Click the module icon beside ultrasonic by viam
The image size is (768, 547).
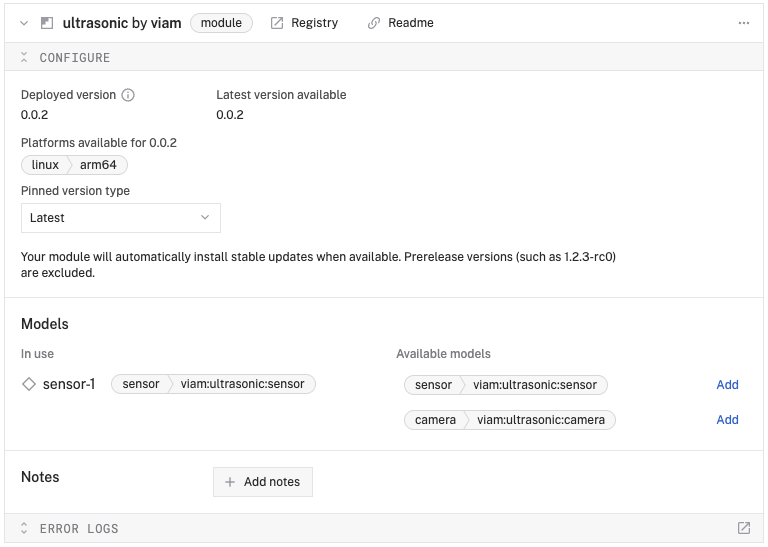pyautogui.click(x=47, y=23)
